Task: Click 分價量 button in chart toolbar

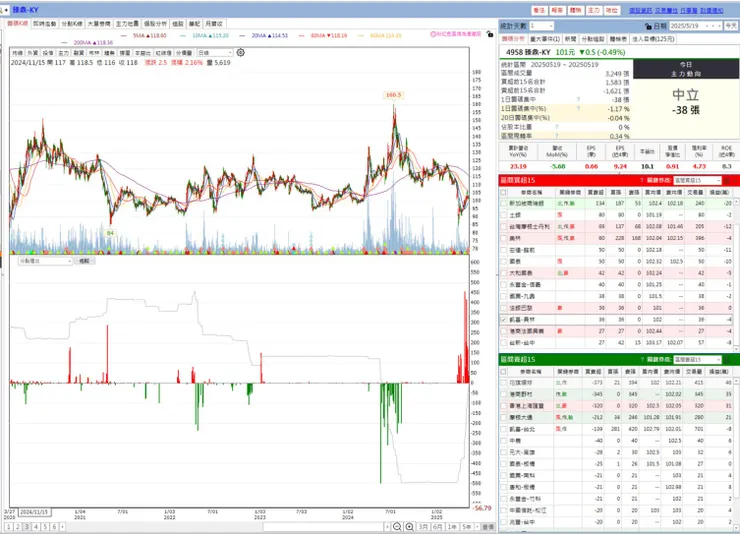Action: tap(184, 53)
